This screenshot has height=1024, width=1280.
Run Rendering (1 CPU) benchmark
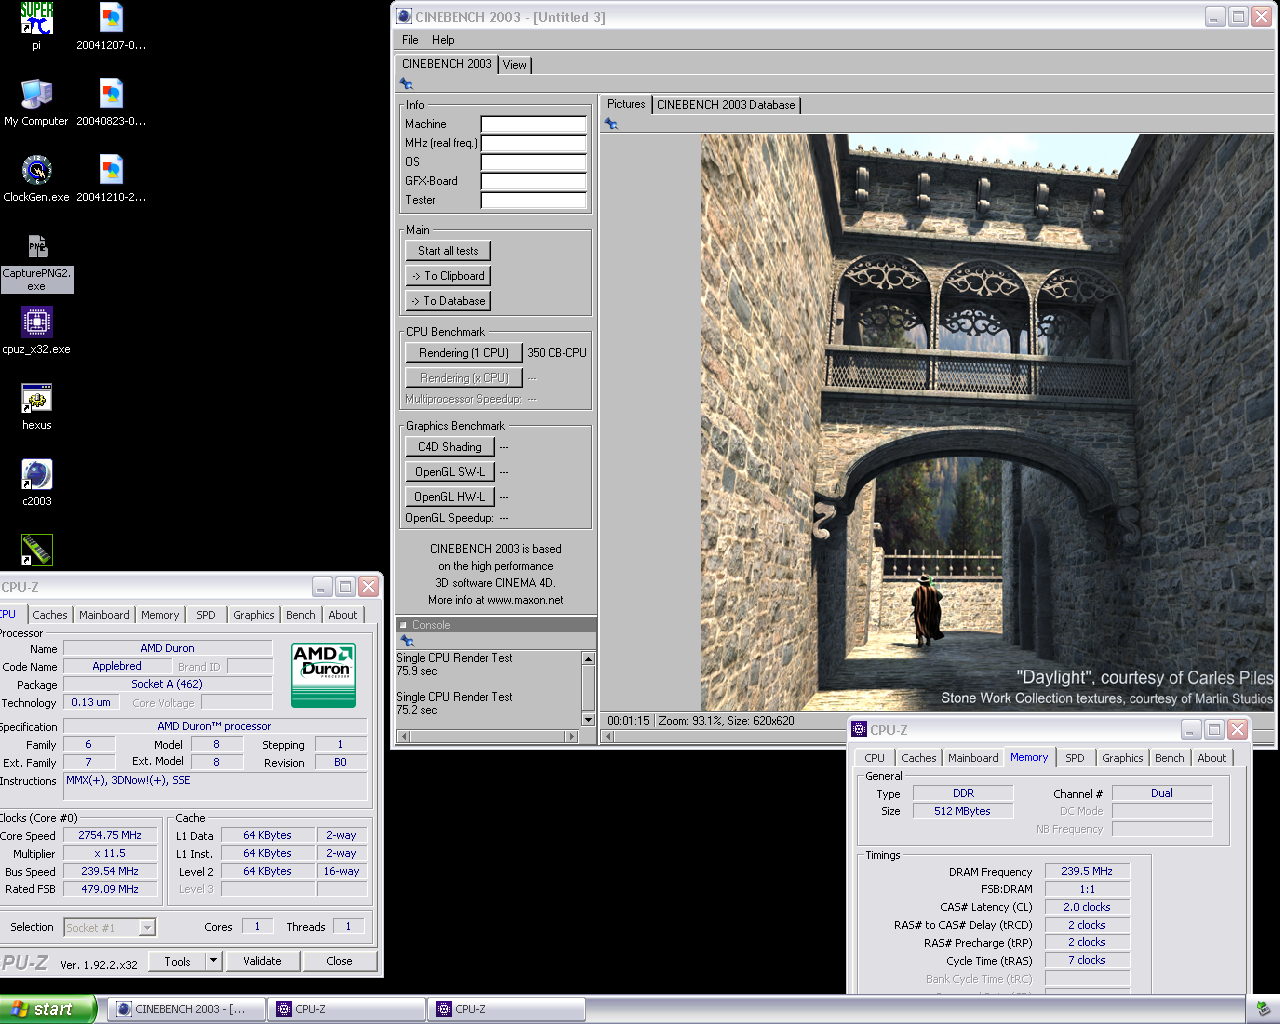pos(464,353)
